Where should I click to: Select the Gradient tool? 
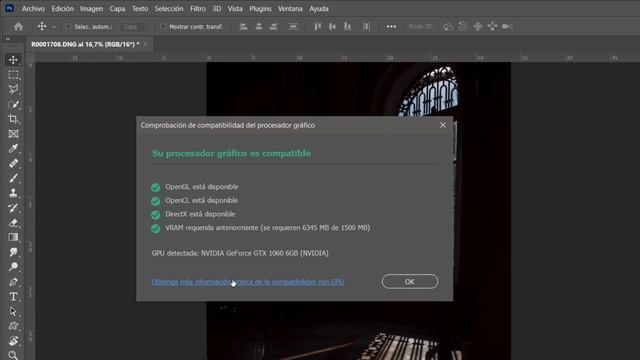[x=13, y=237]
